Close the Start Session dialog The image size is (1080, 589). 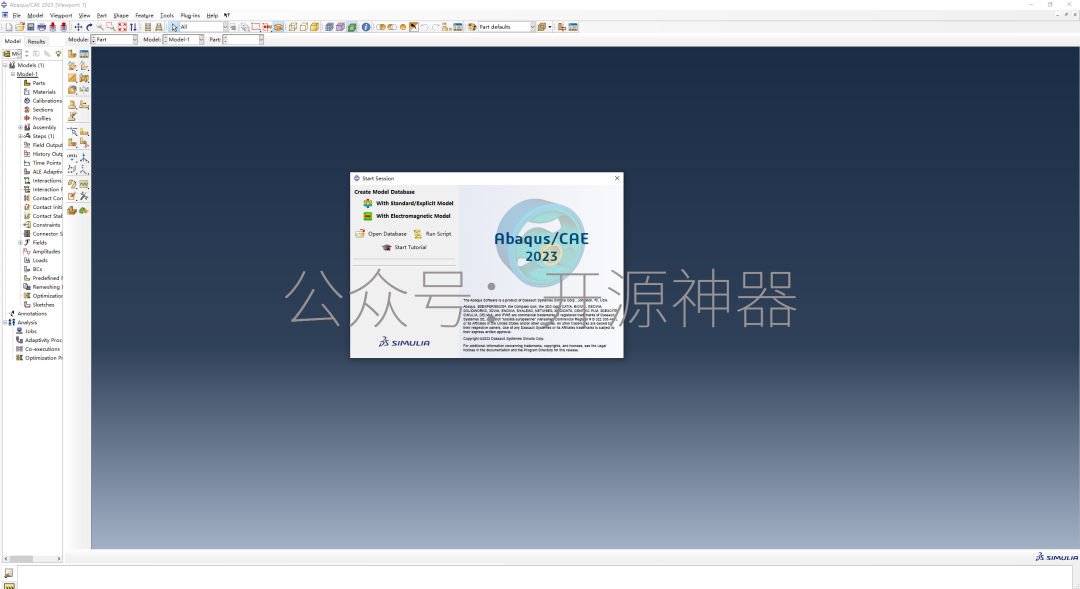[617, 178]
